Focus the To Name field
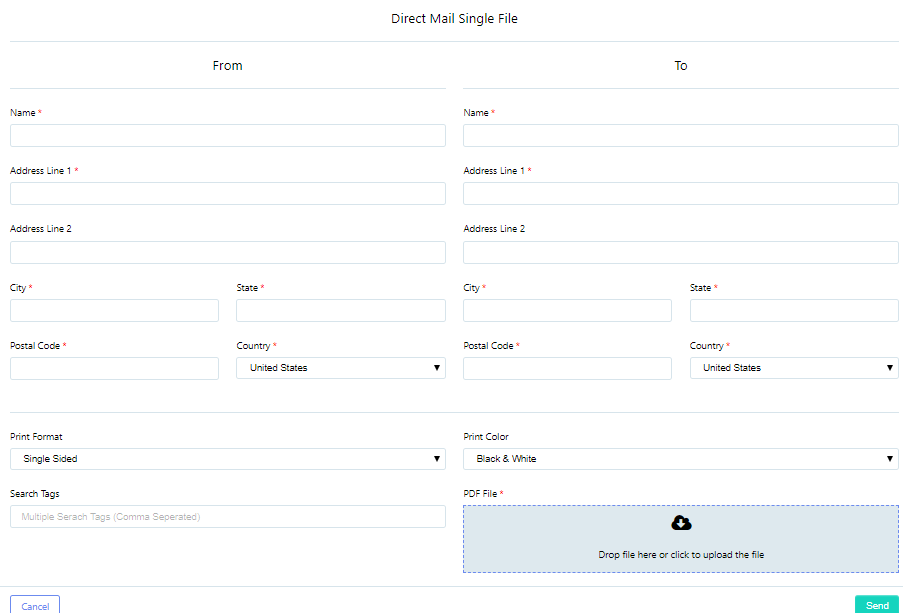Image resolution: width=903 pixels, height=613 pixels. [681, 135]
